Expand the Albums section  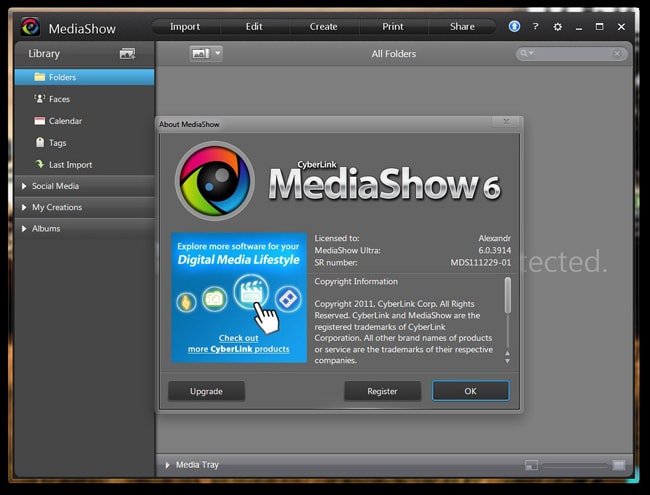pos(24,228)
